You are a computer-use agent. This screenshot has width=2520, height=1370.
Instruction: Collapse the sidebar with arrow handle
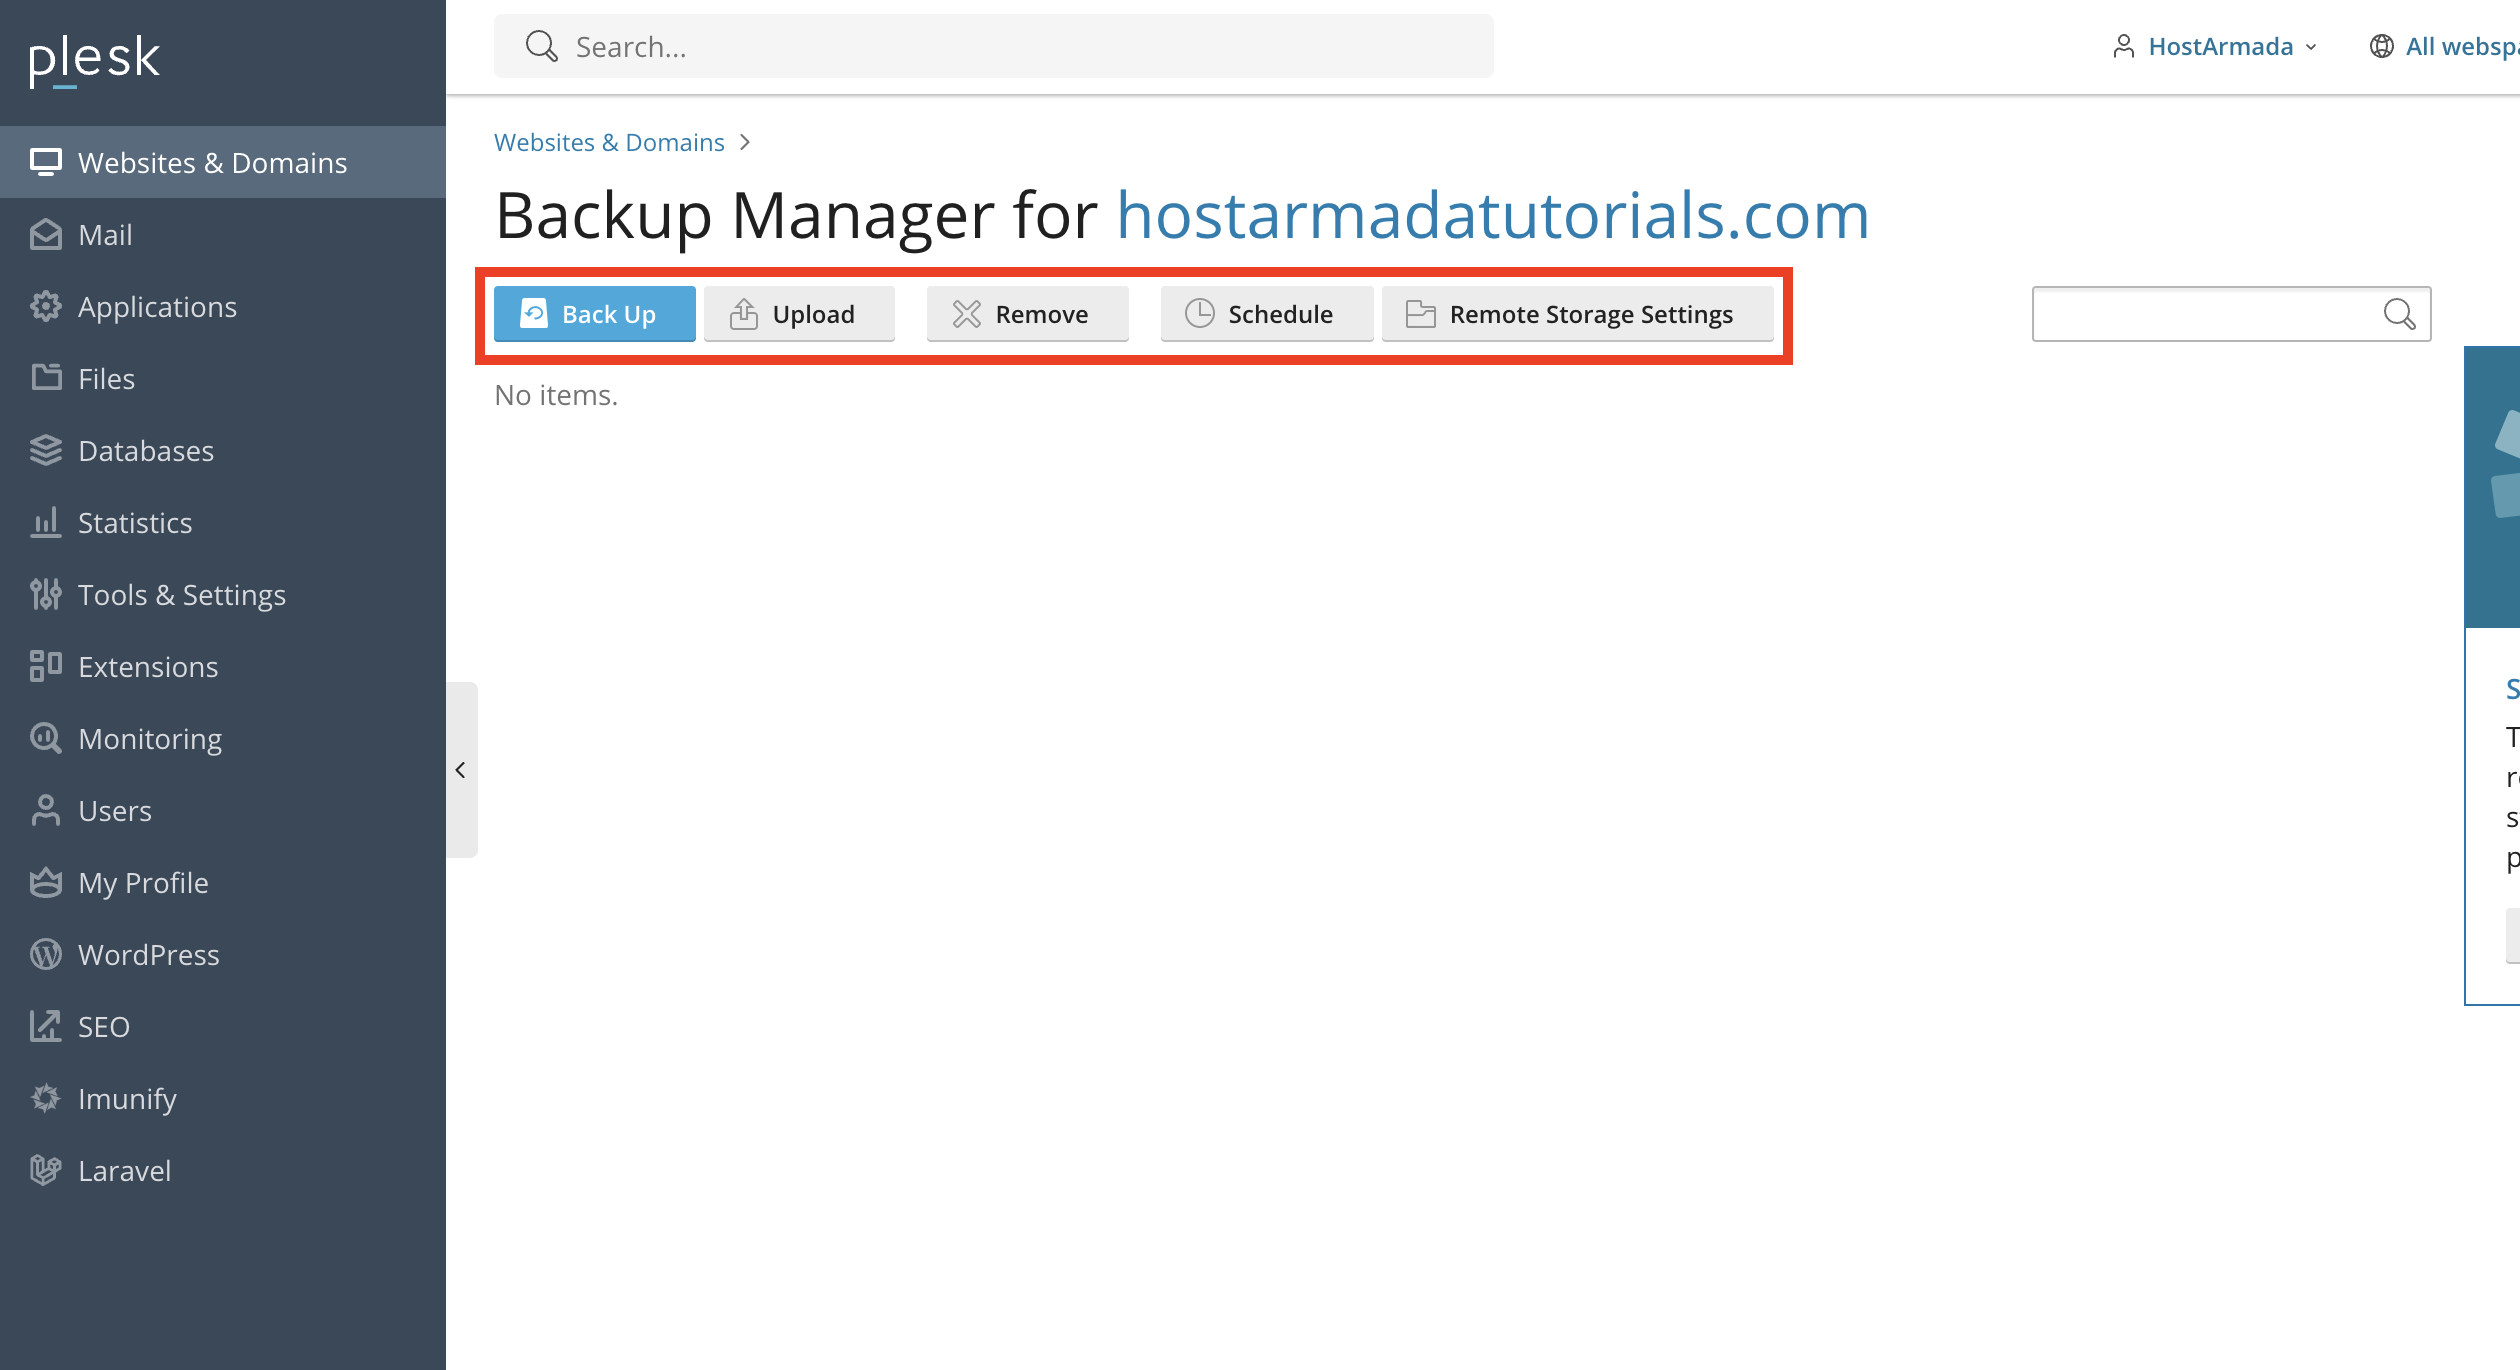pos(461,770)
